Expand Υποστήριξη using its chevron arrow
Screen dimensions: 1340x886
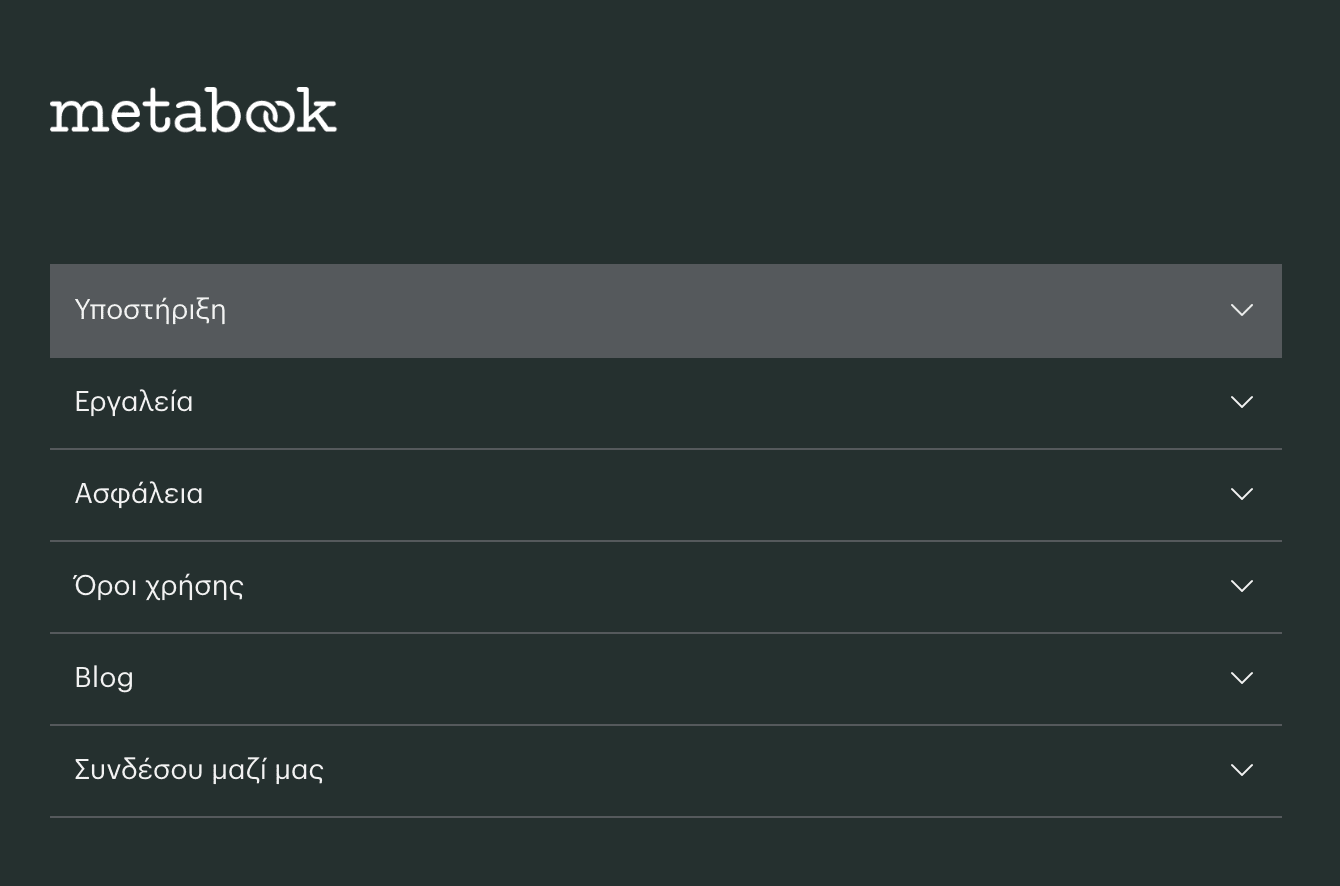(1241, 310)
